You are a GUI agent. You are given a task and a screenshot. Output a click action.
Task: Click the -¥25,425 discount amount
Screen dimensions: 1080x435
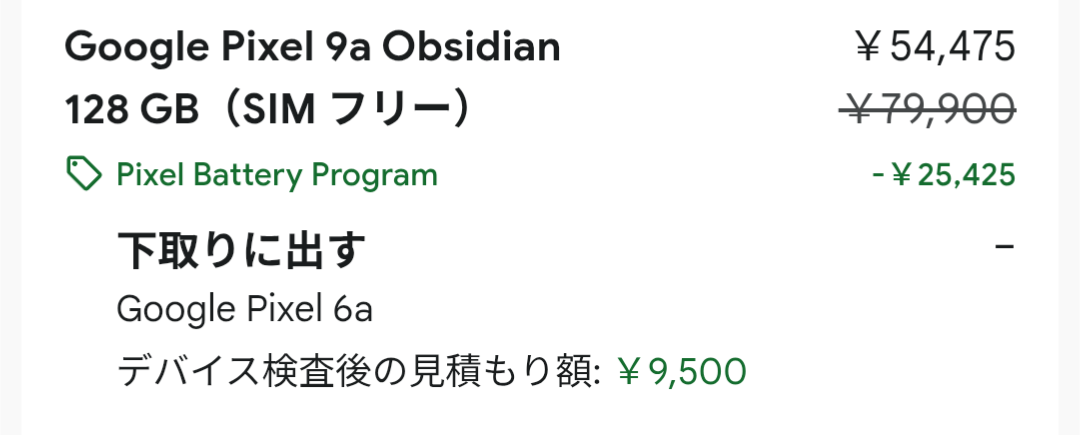(943, 176)
